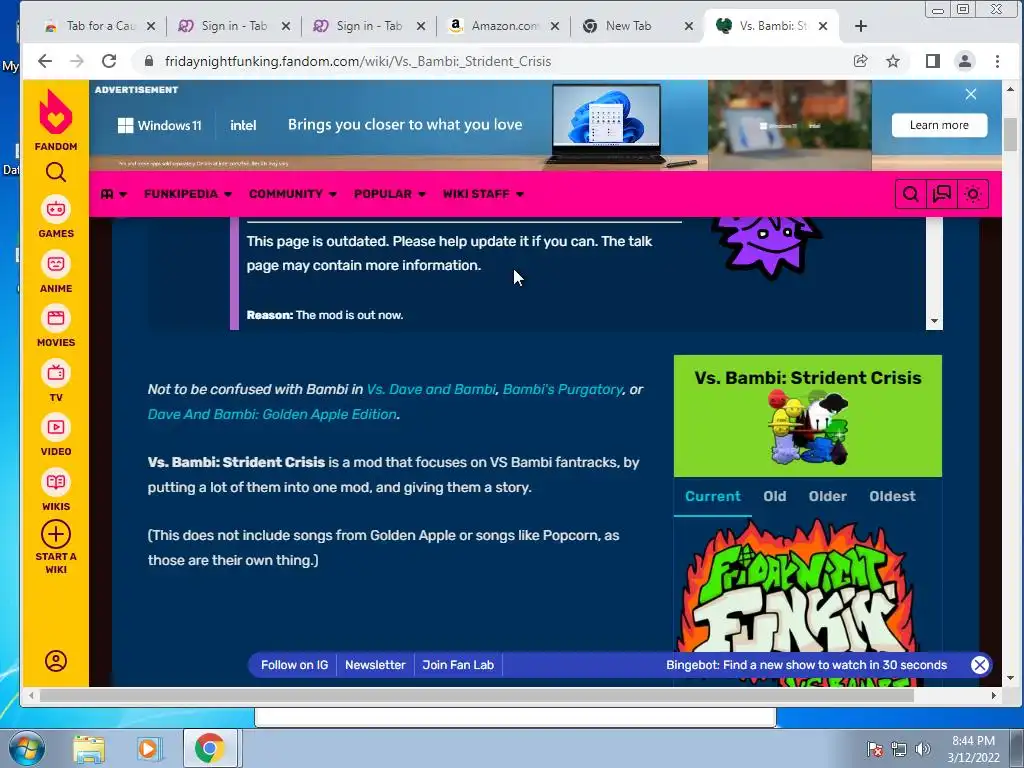1024x768 pixels.
Task: Click the wiki search magnifier in pink bar
Action: (910, 194)
